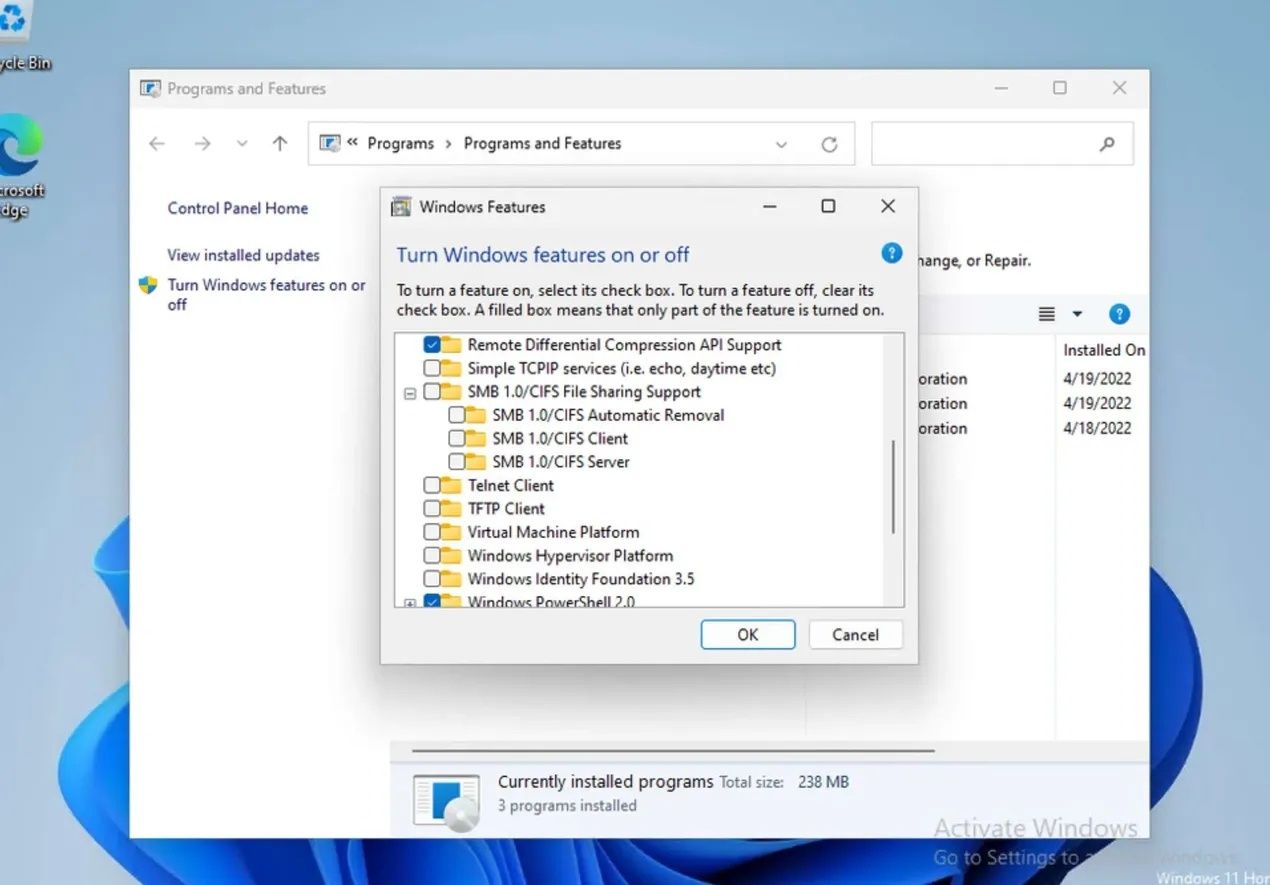Click the help icon in Windows Features dialog
The width and height of the screenshot is (1270, 885).
[892, 253]
